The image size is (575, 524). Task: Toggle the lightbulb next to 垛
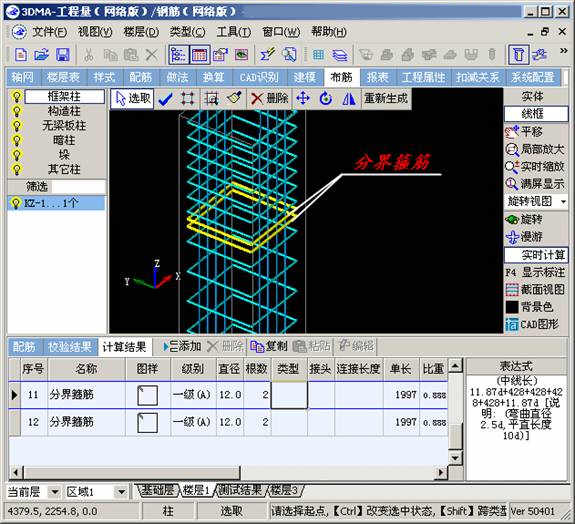[16, 155]
